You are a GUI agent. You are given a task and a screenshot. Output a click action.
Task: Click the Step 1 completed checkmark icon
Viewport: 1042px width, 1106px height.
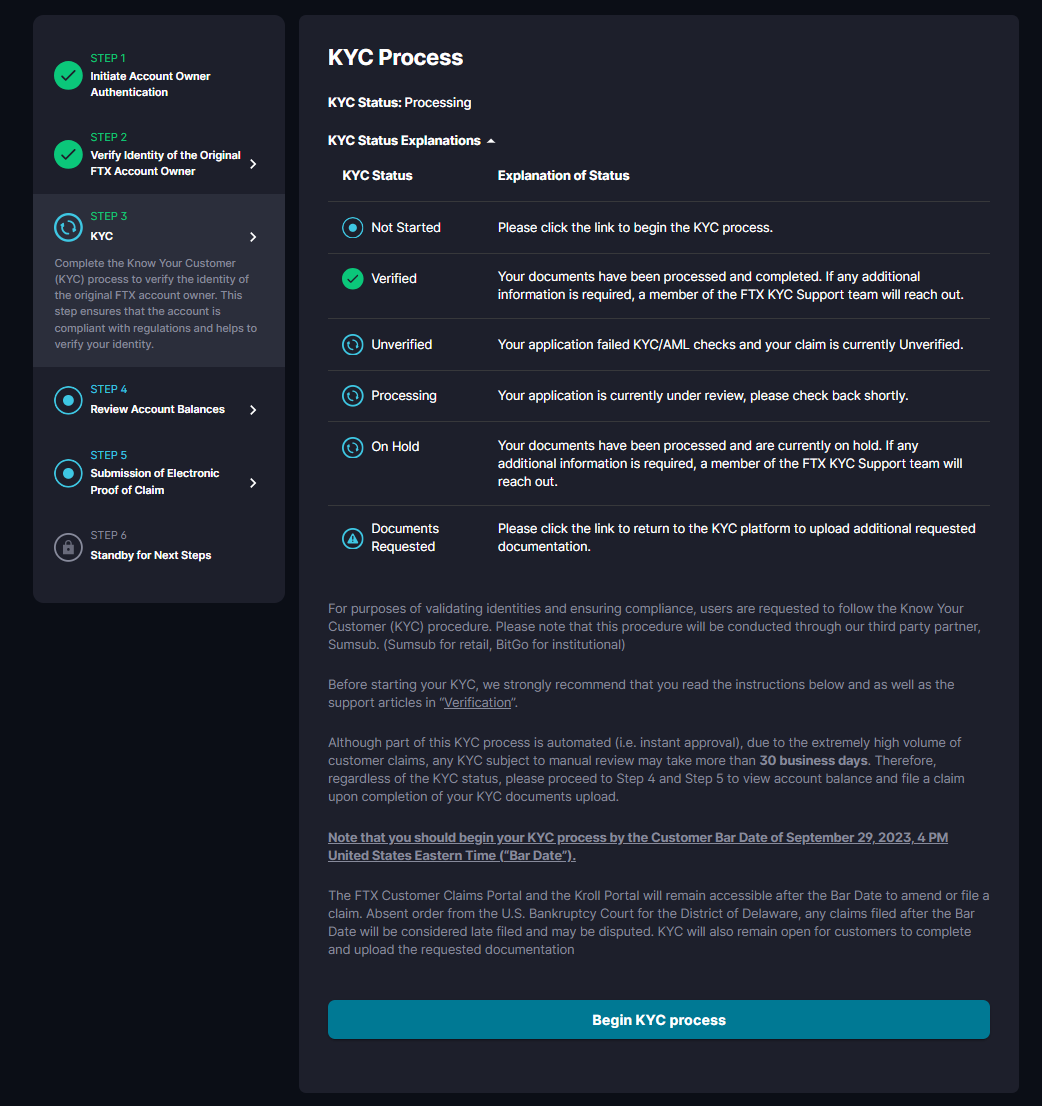[x=67, y=75]
